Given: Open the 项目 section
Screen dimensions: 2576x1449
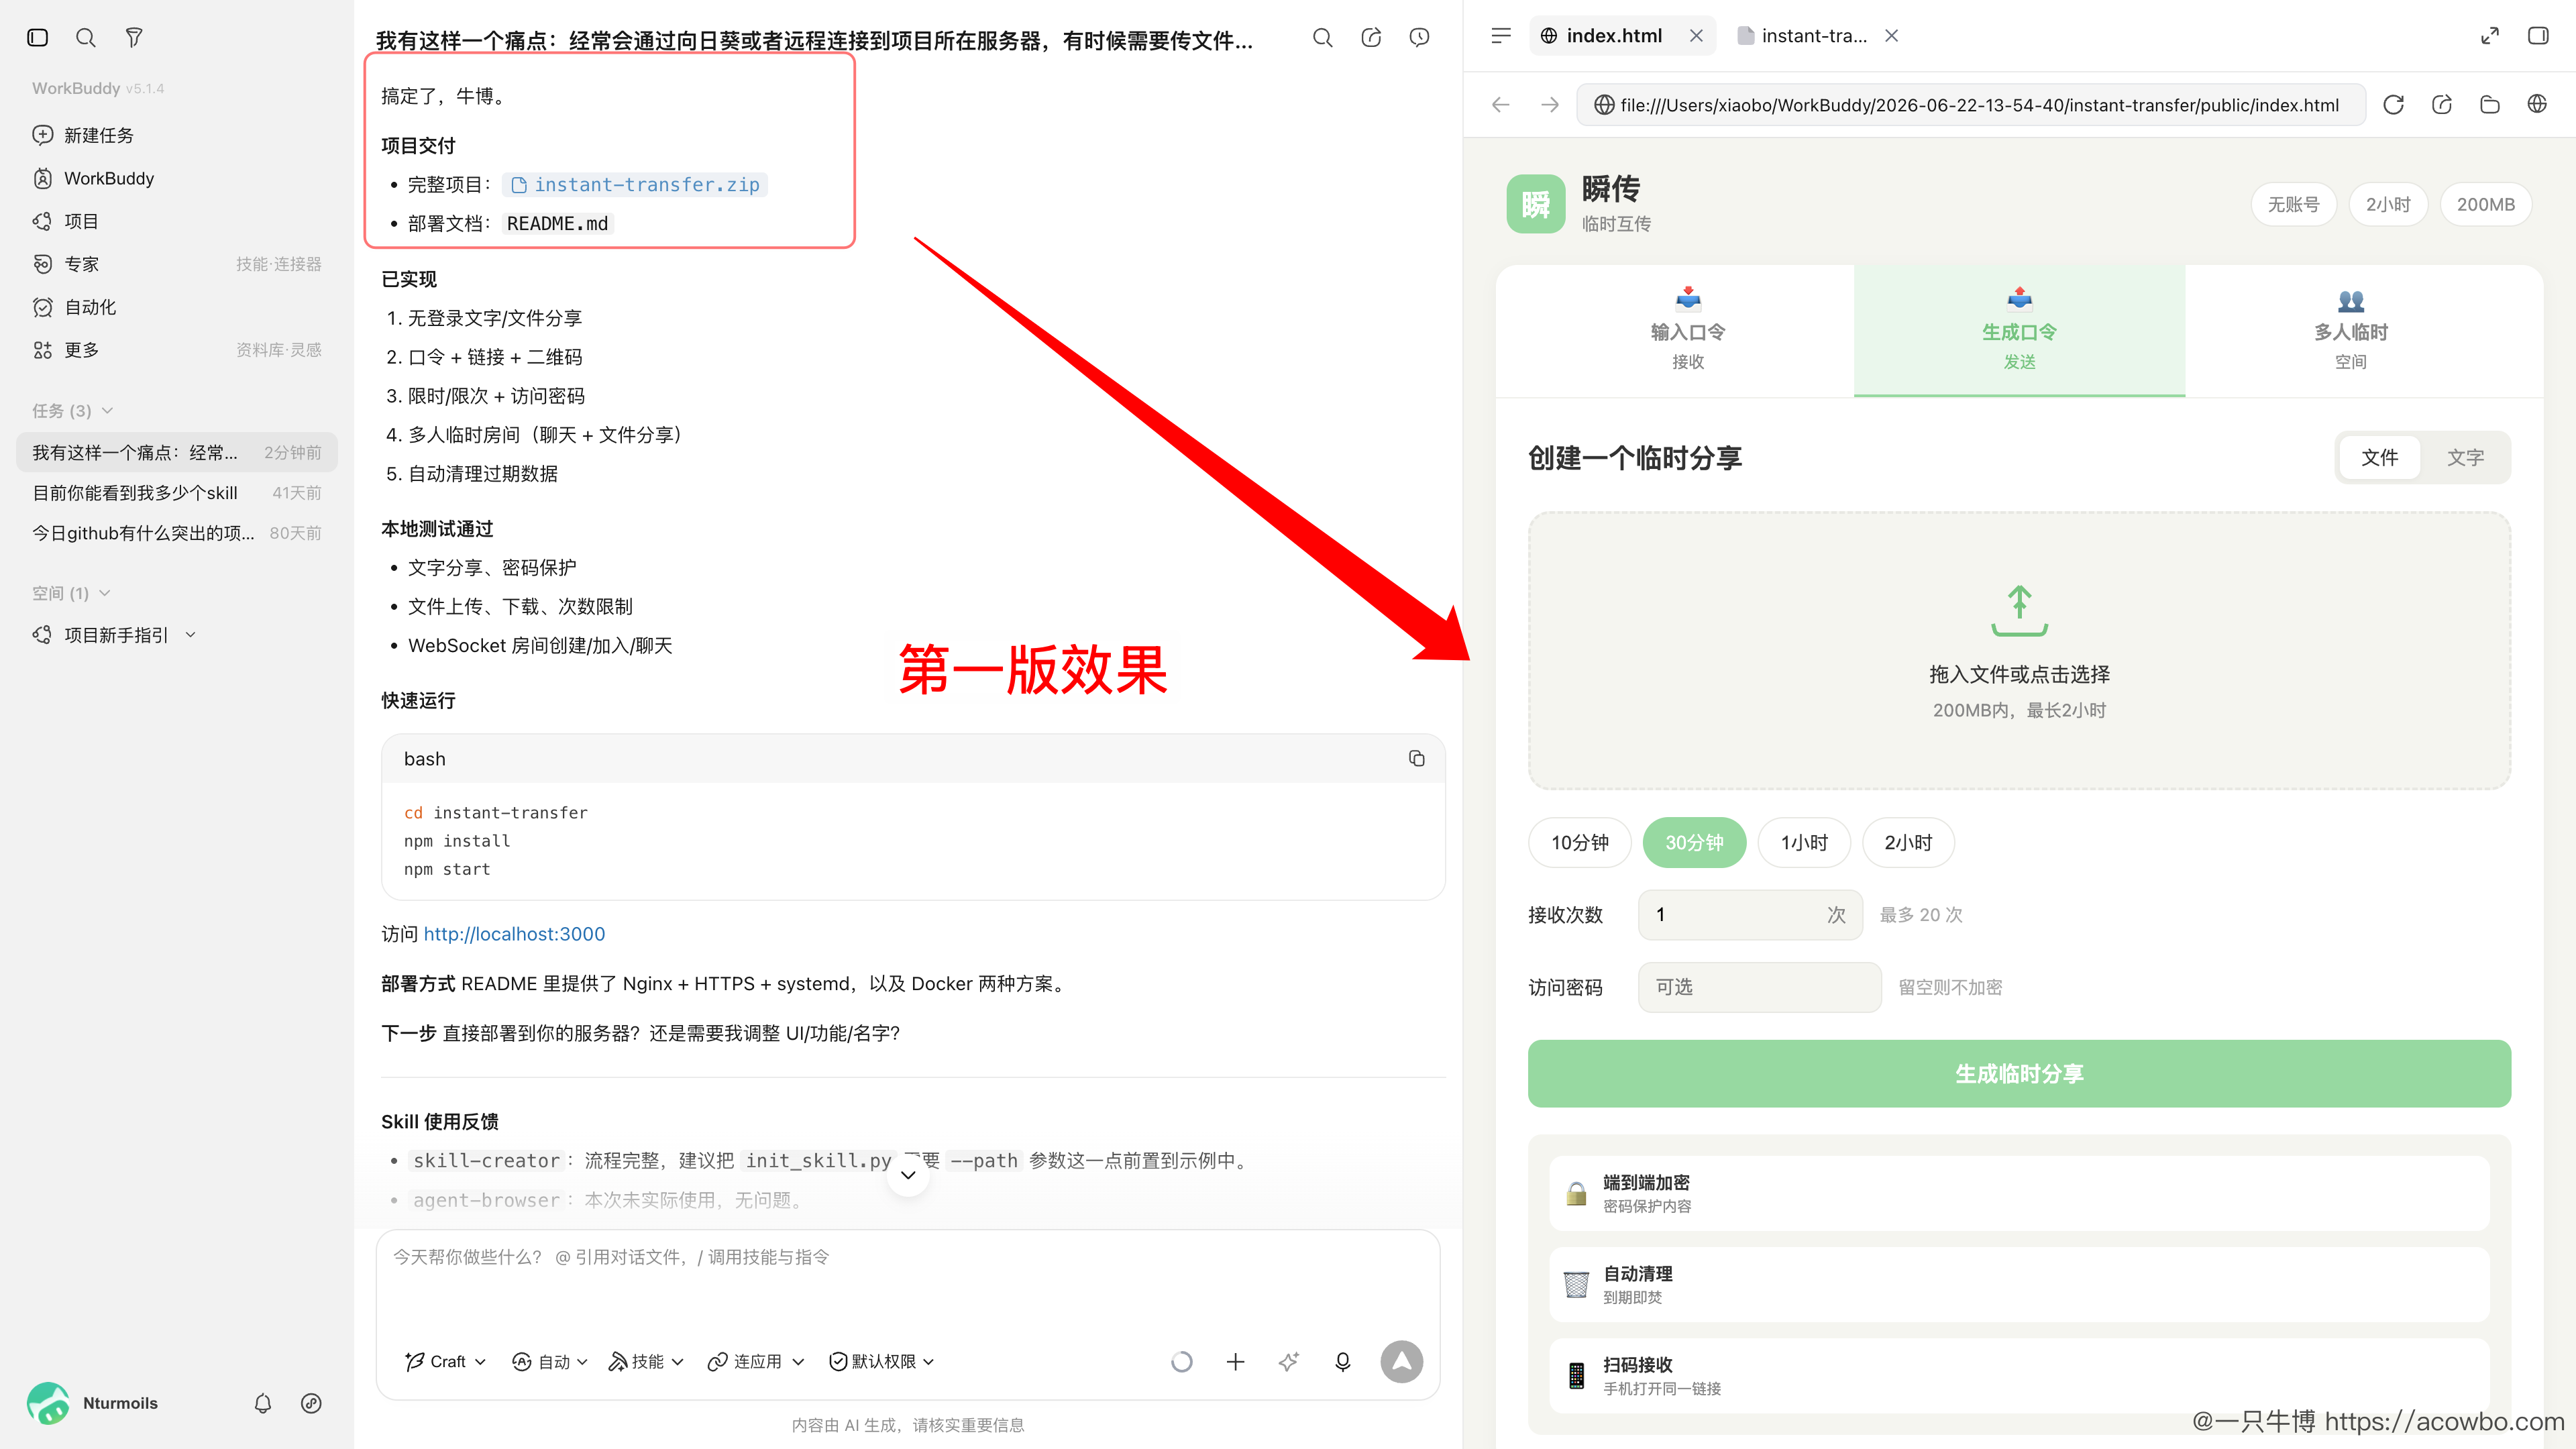Looking at the screenshot, I should coord(66,221).
